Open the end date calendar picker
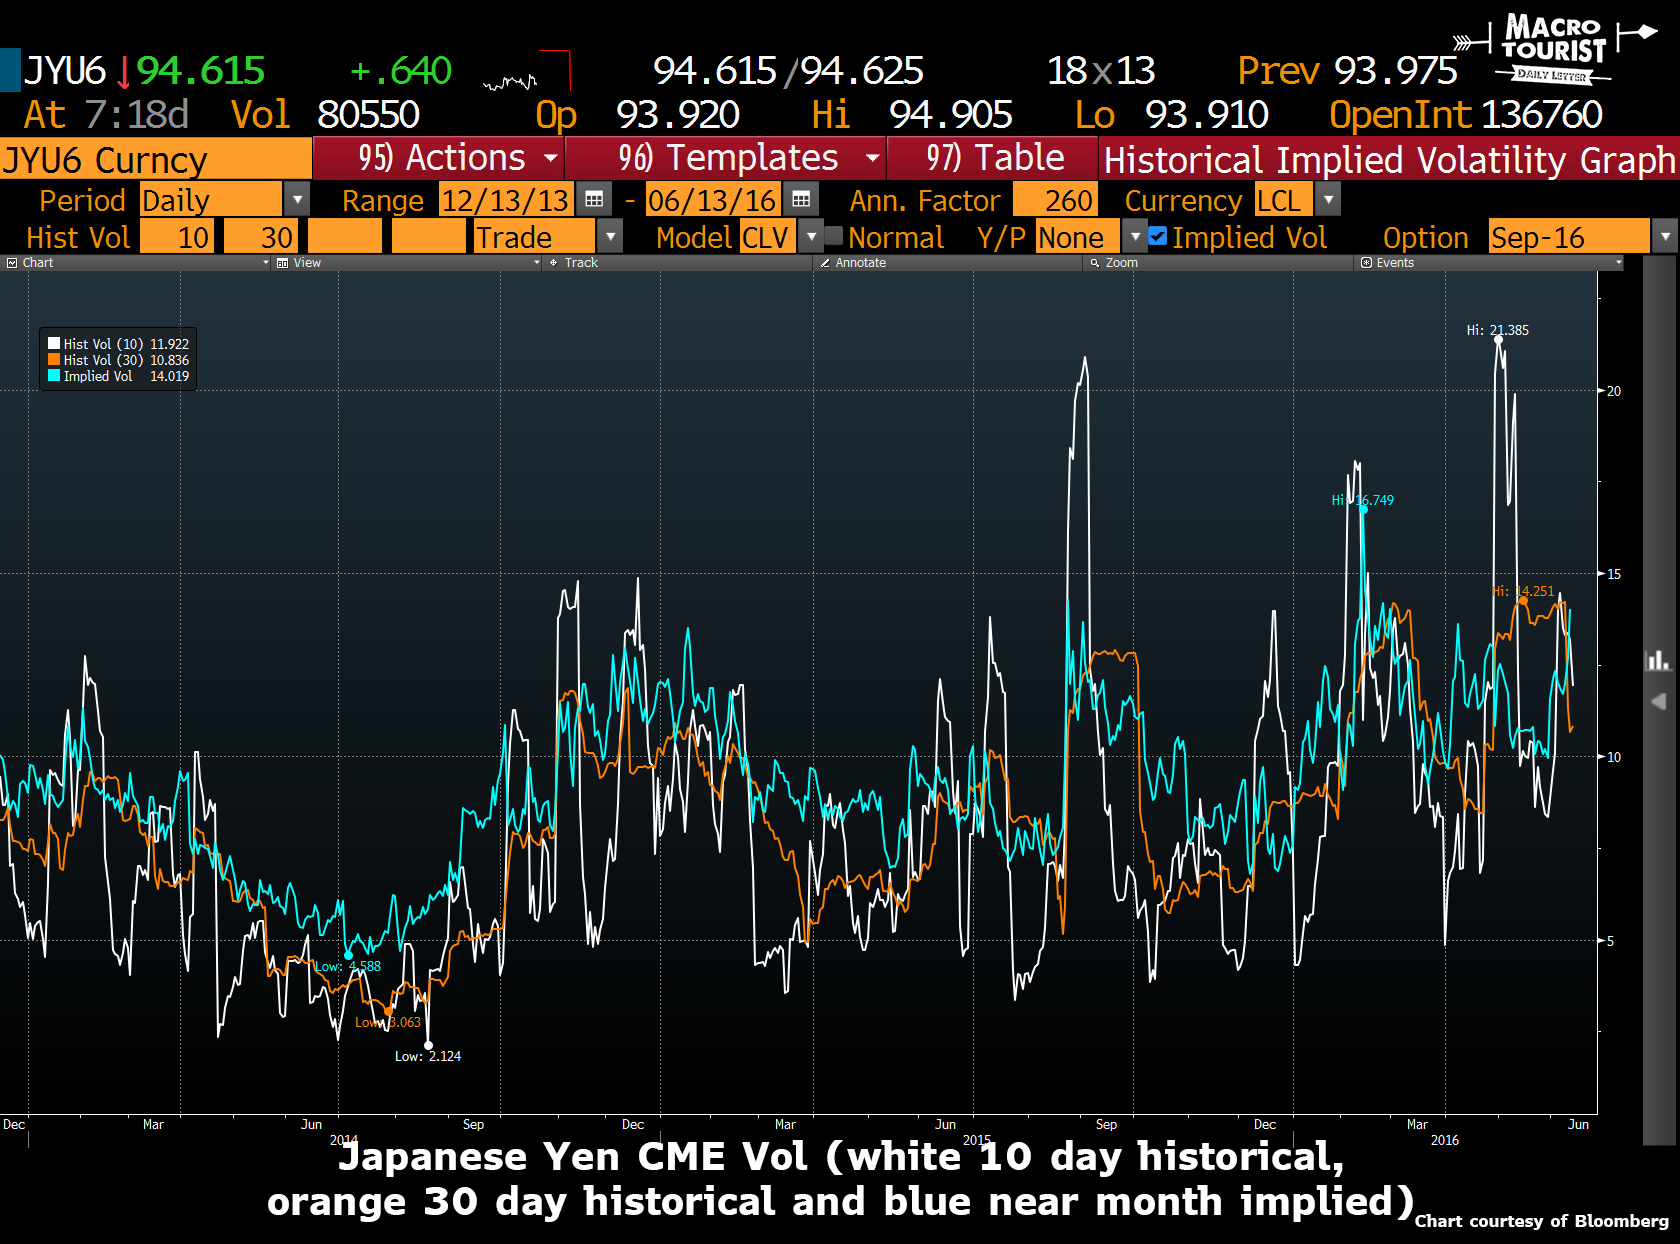This screenshot has width=1680, height=1244. coord(801,200)
